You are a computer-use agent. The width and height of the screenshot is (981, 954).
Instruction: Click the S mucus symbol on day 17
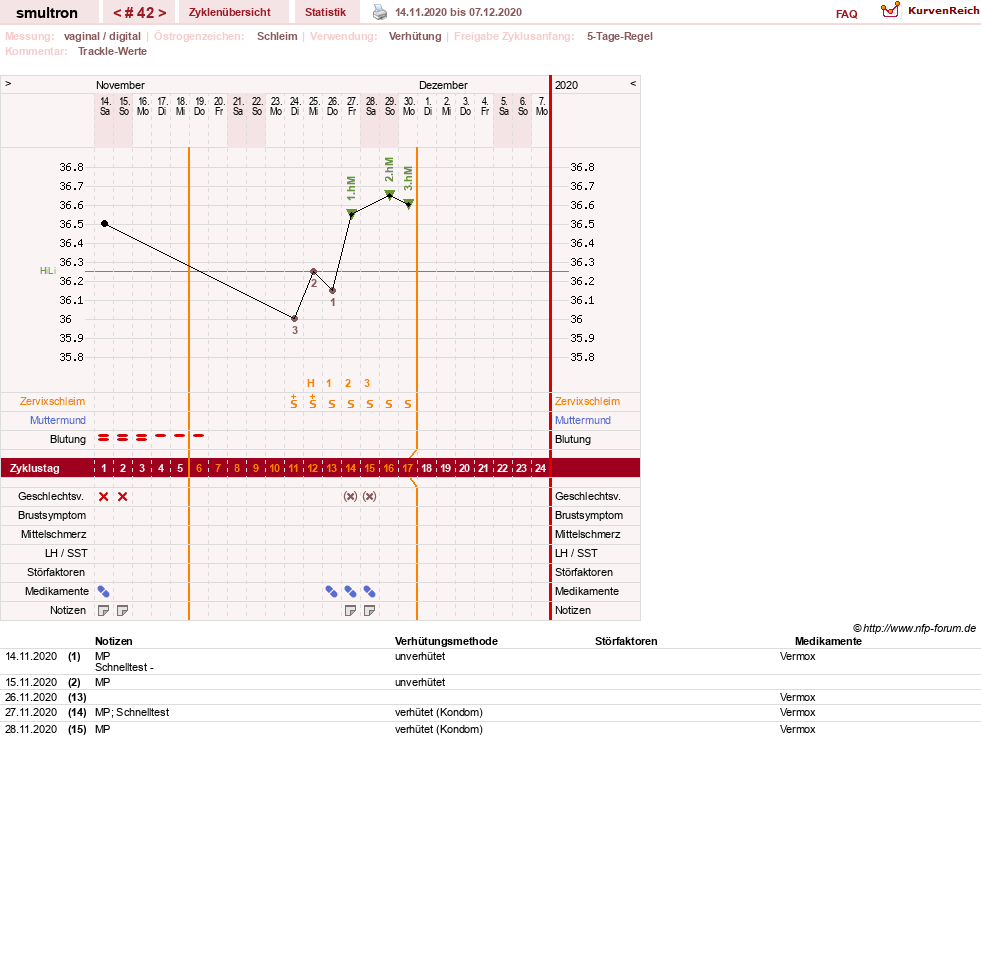coord(408,404)
